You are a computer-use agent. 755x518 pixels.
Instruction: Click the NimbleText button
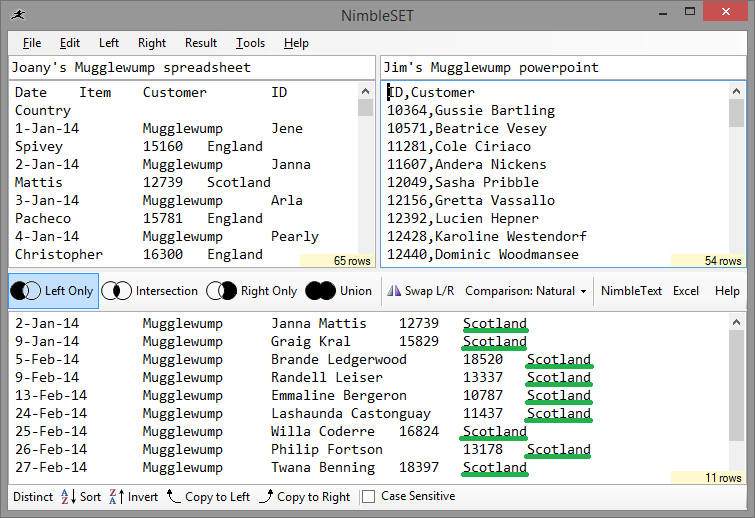631,291
